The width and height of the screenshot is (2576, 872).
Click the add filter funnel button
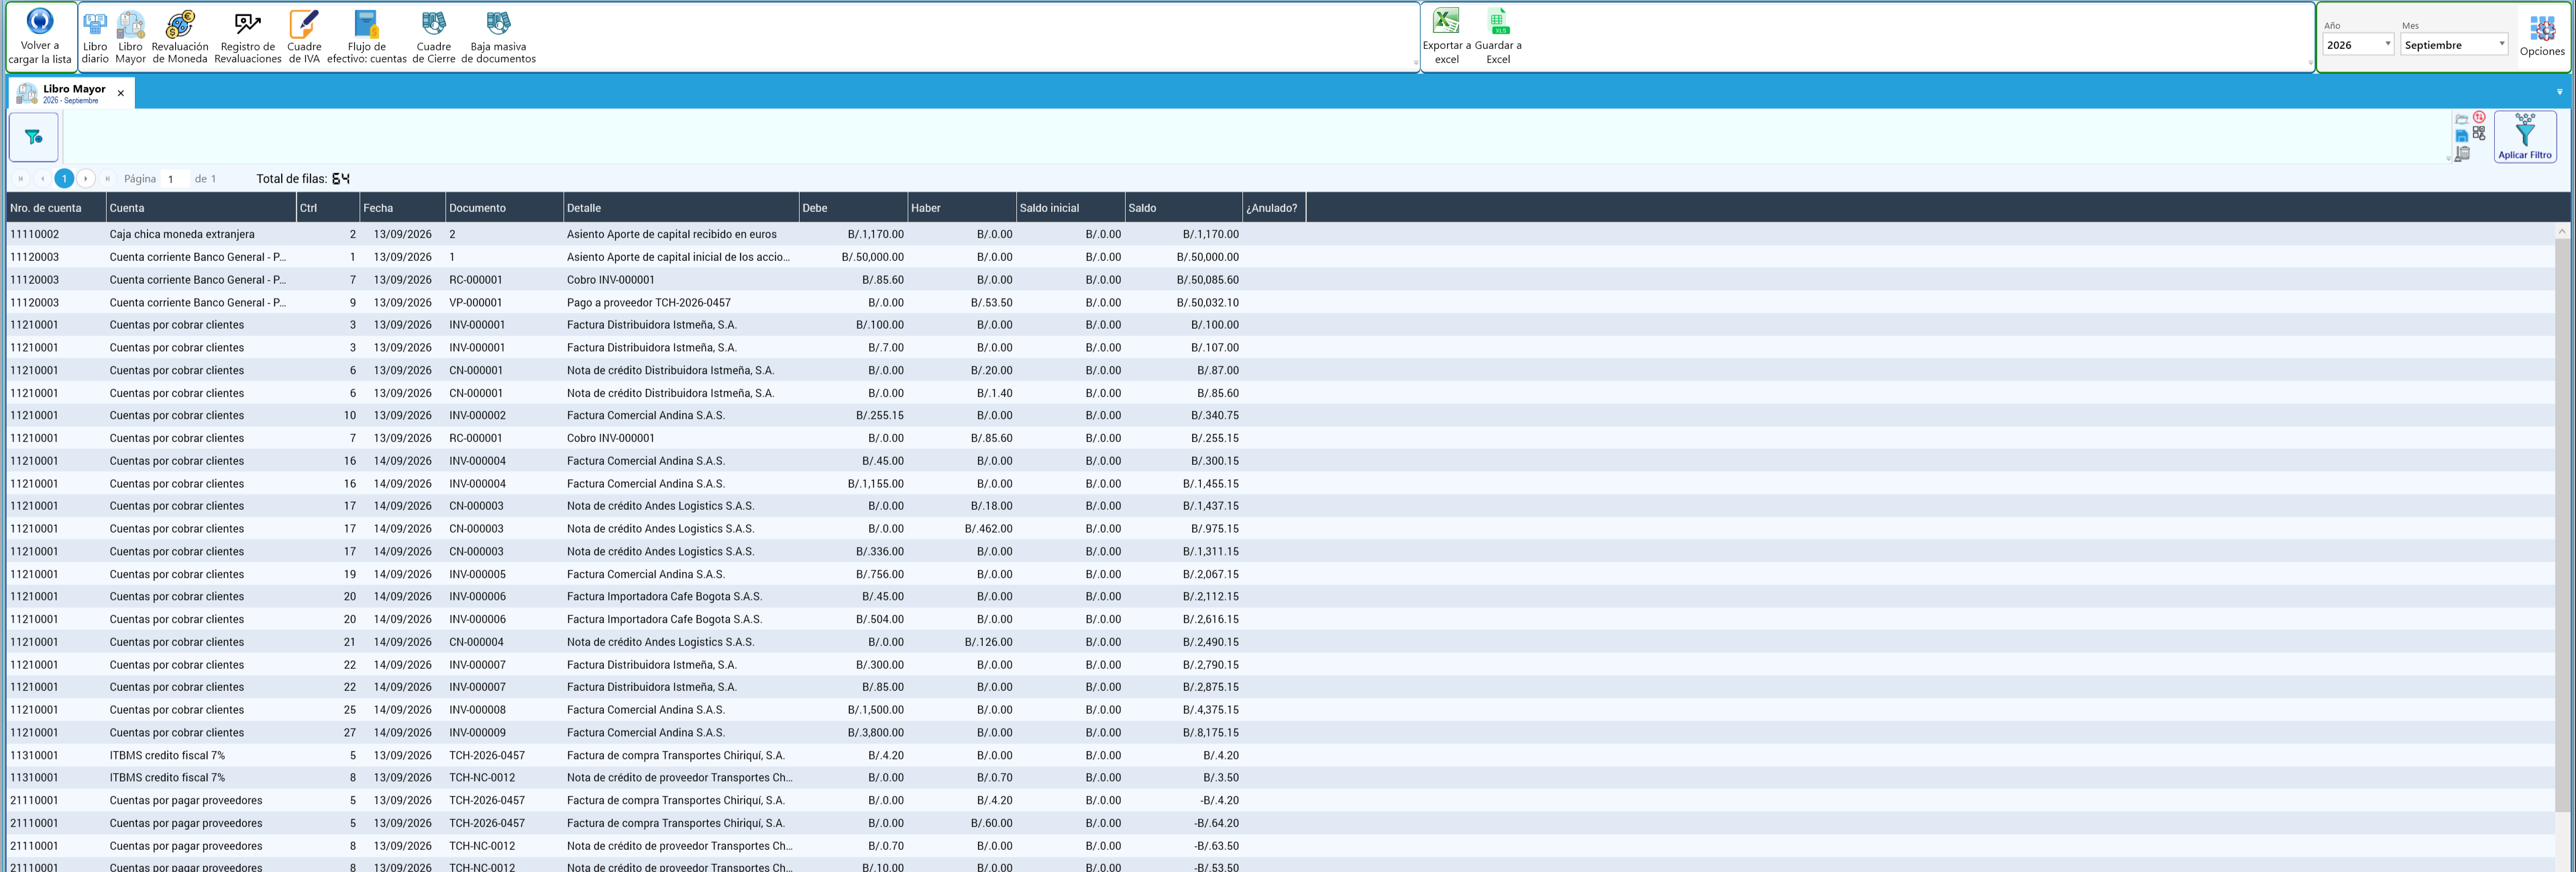click(34, 137)
